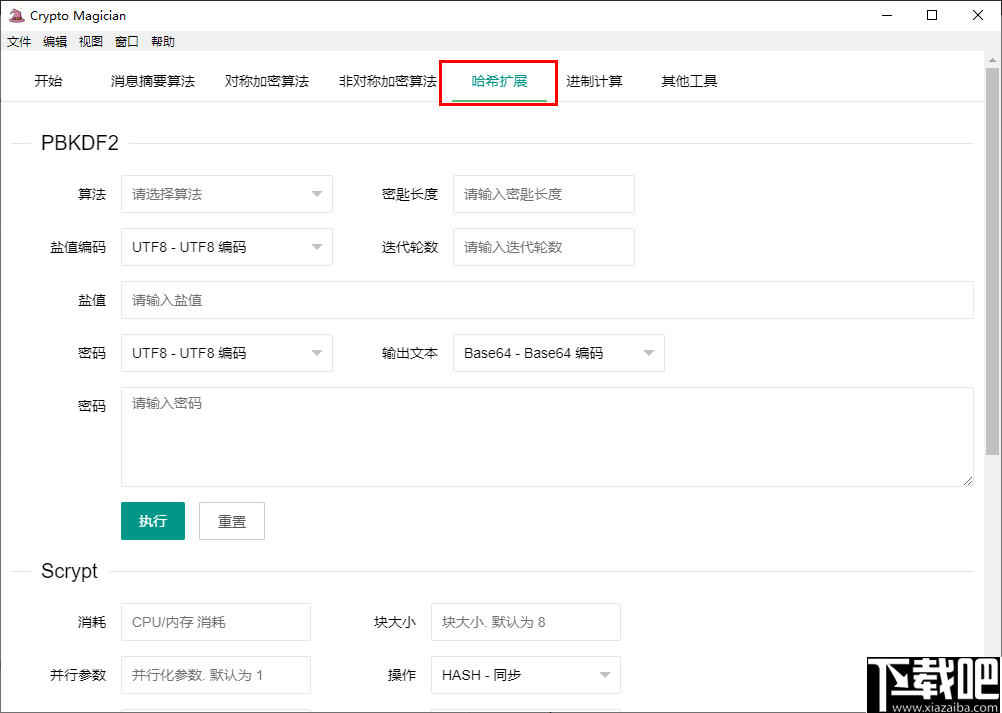1002x713 pixels.
Task: Click the 迭代轮数 iteration count field
Action: (x=543, y=247)
